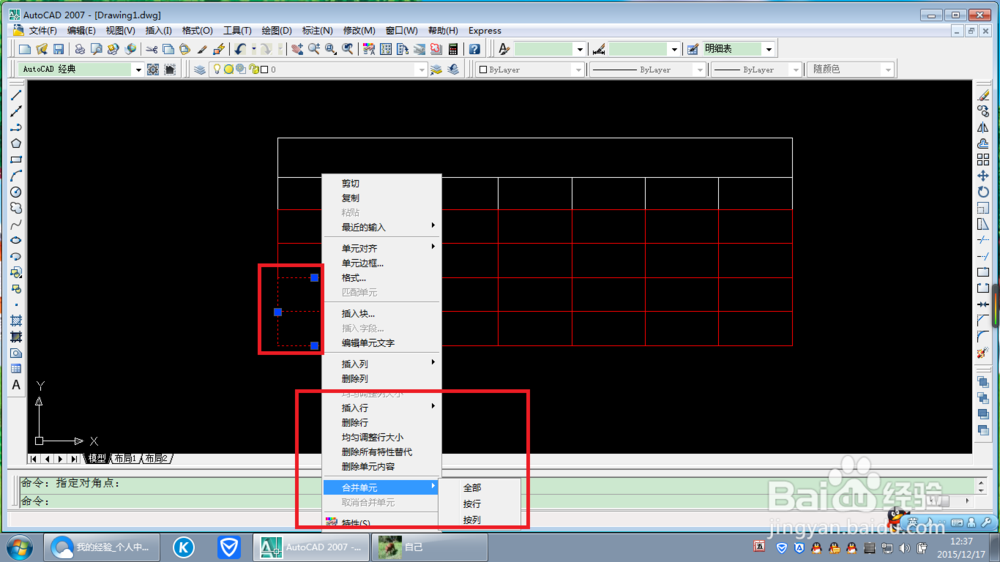The image size is (1000, 562).
Task: Select the Multiline Text A tool
Action: pyautogui.click(x=16, y=385)
